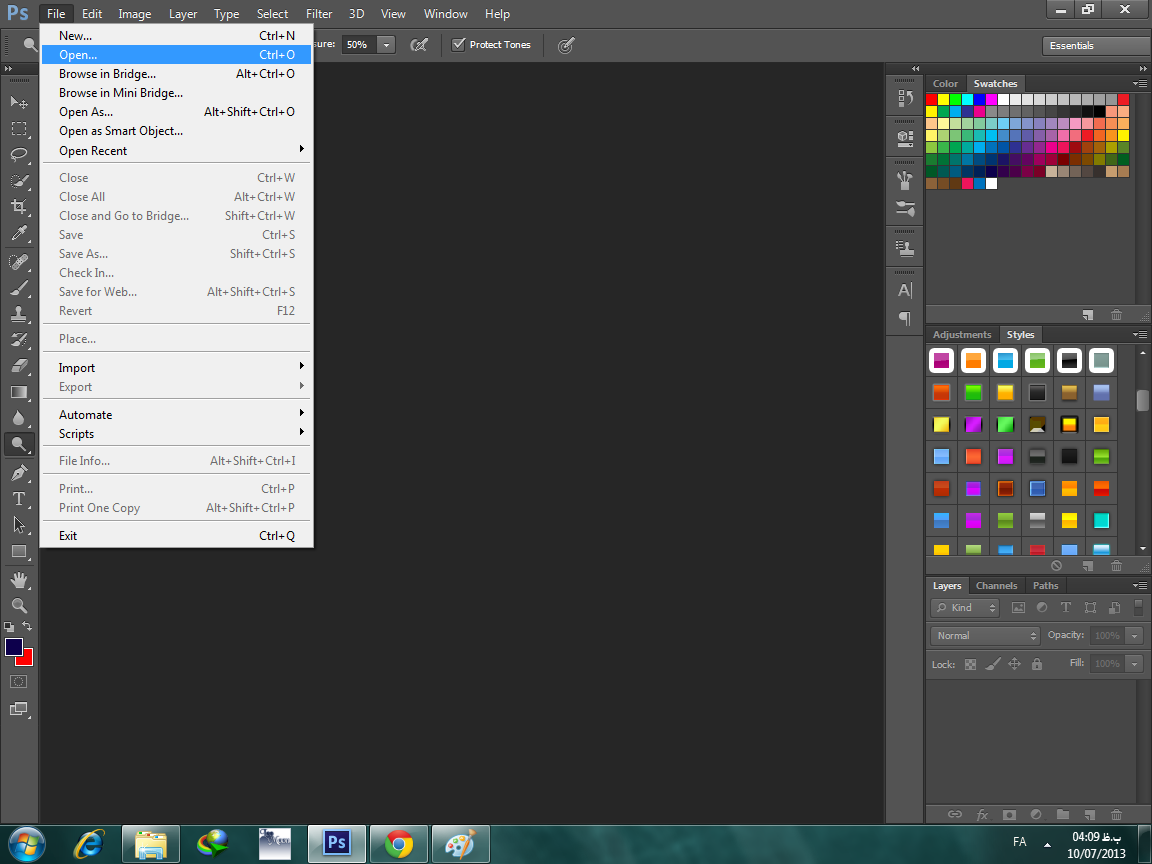This screenshot has width=1152, height=864.
Task: Select the Rectangular Marquee tool
Action: pos(19,129)
